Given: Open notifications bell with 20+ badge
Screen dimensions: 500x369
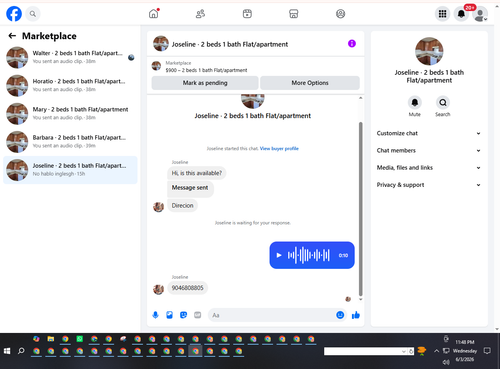Looking at the screenshot, I should tap(461, 14).
